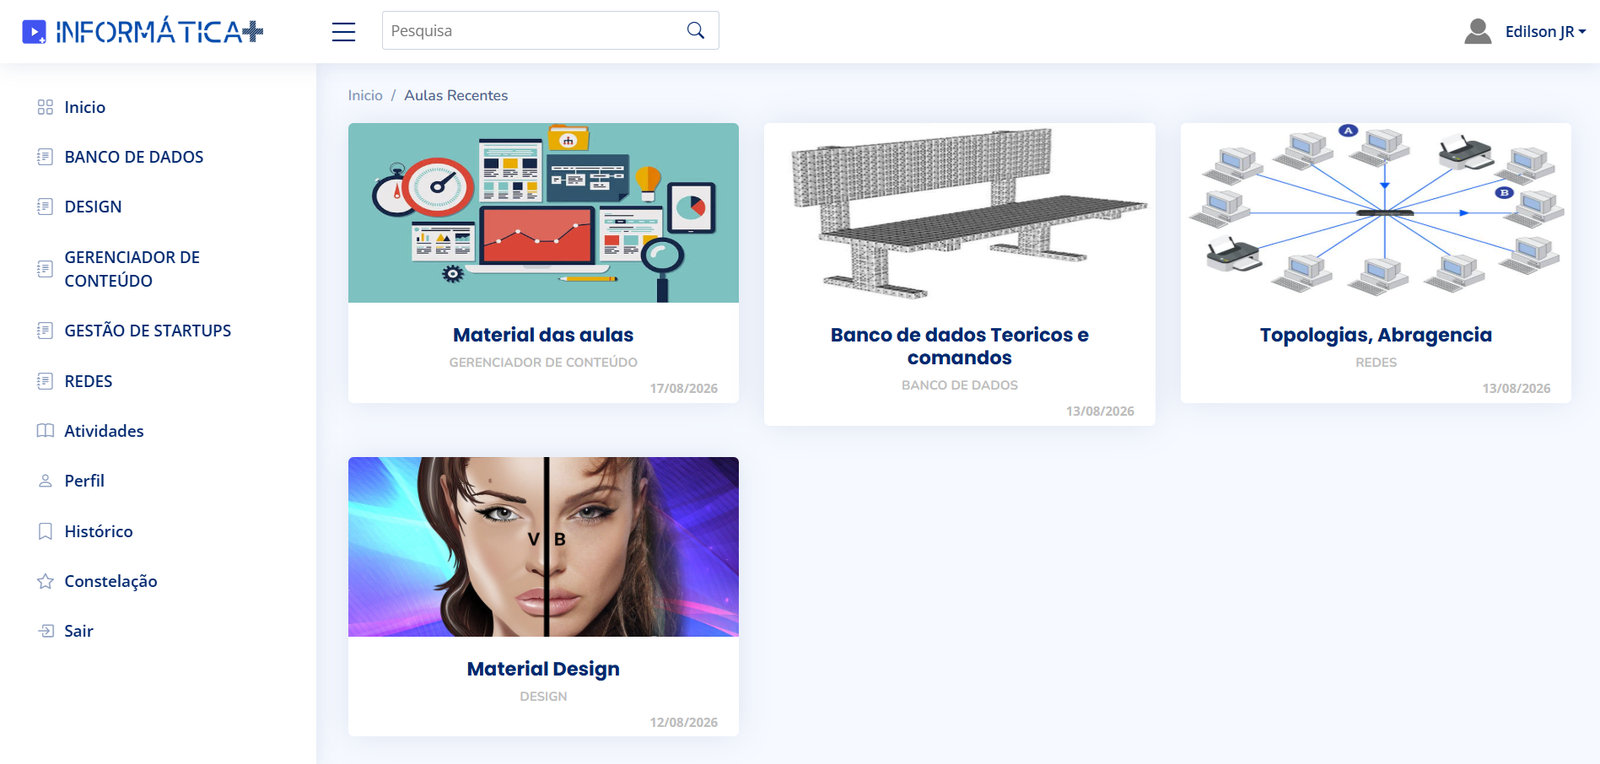This screenshot has width=1600, height=764.
Task: Click the person icon beside Perfil
Action: tap(45, 481)
